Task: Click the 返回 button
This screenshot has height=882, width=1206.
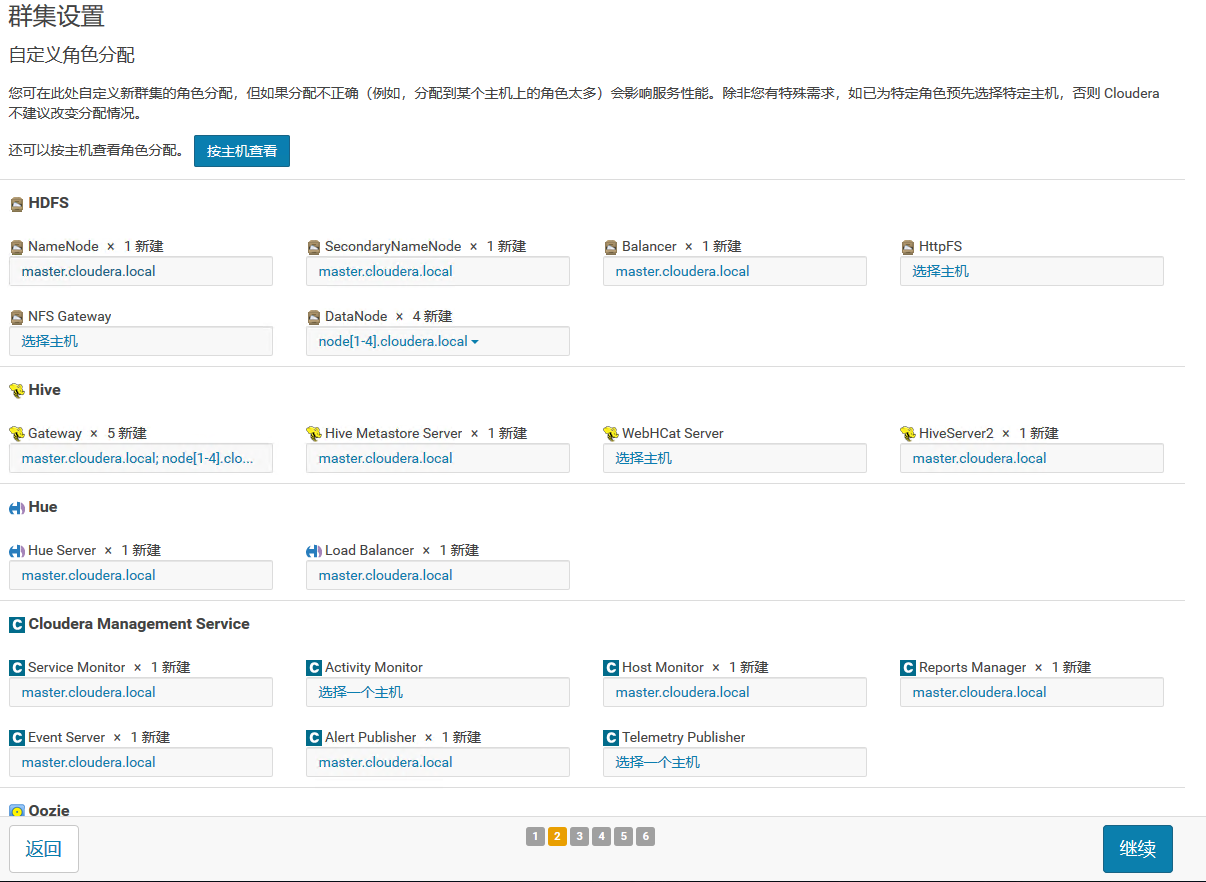Action: [44, 849]
